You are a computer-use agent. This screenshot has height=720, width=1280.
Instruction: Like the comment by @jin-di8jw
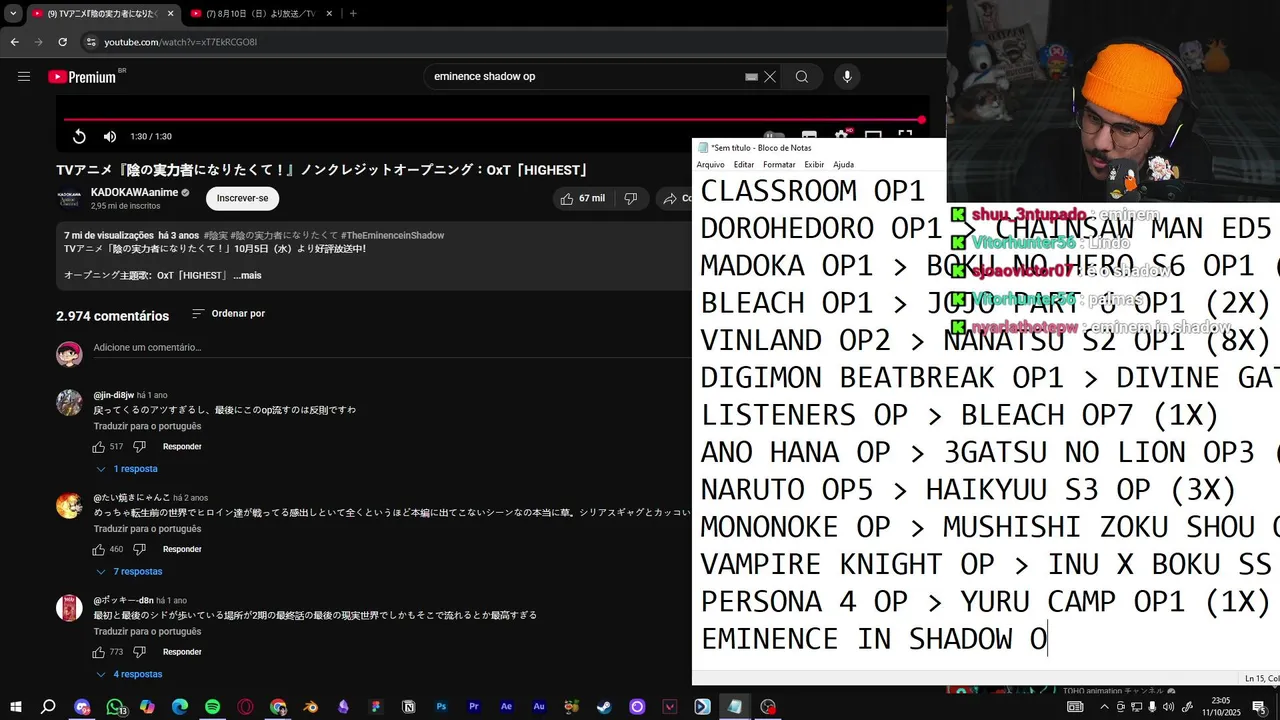[x=99, y=446]
